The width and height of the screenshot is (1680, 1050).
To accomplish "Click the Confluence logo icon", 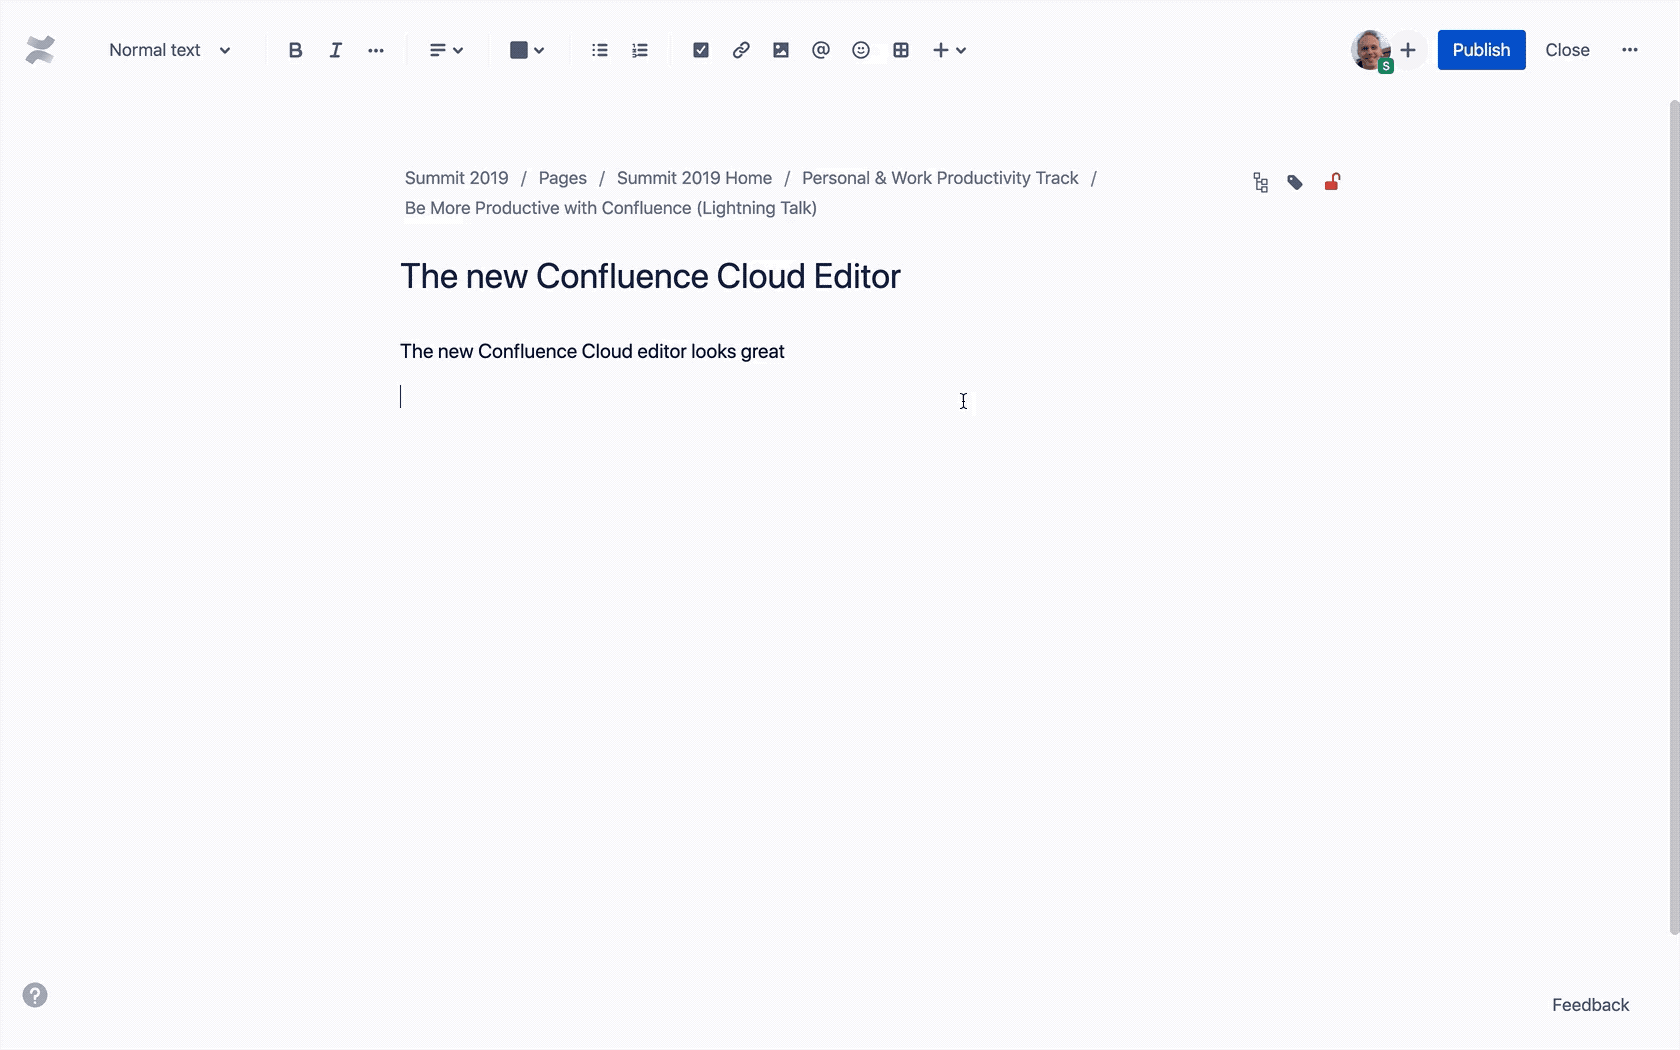I will pos(40,50).
